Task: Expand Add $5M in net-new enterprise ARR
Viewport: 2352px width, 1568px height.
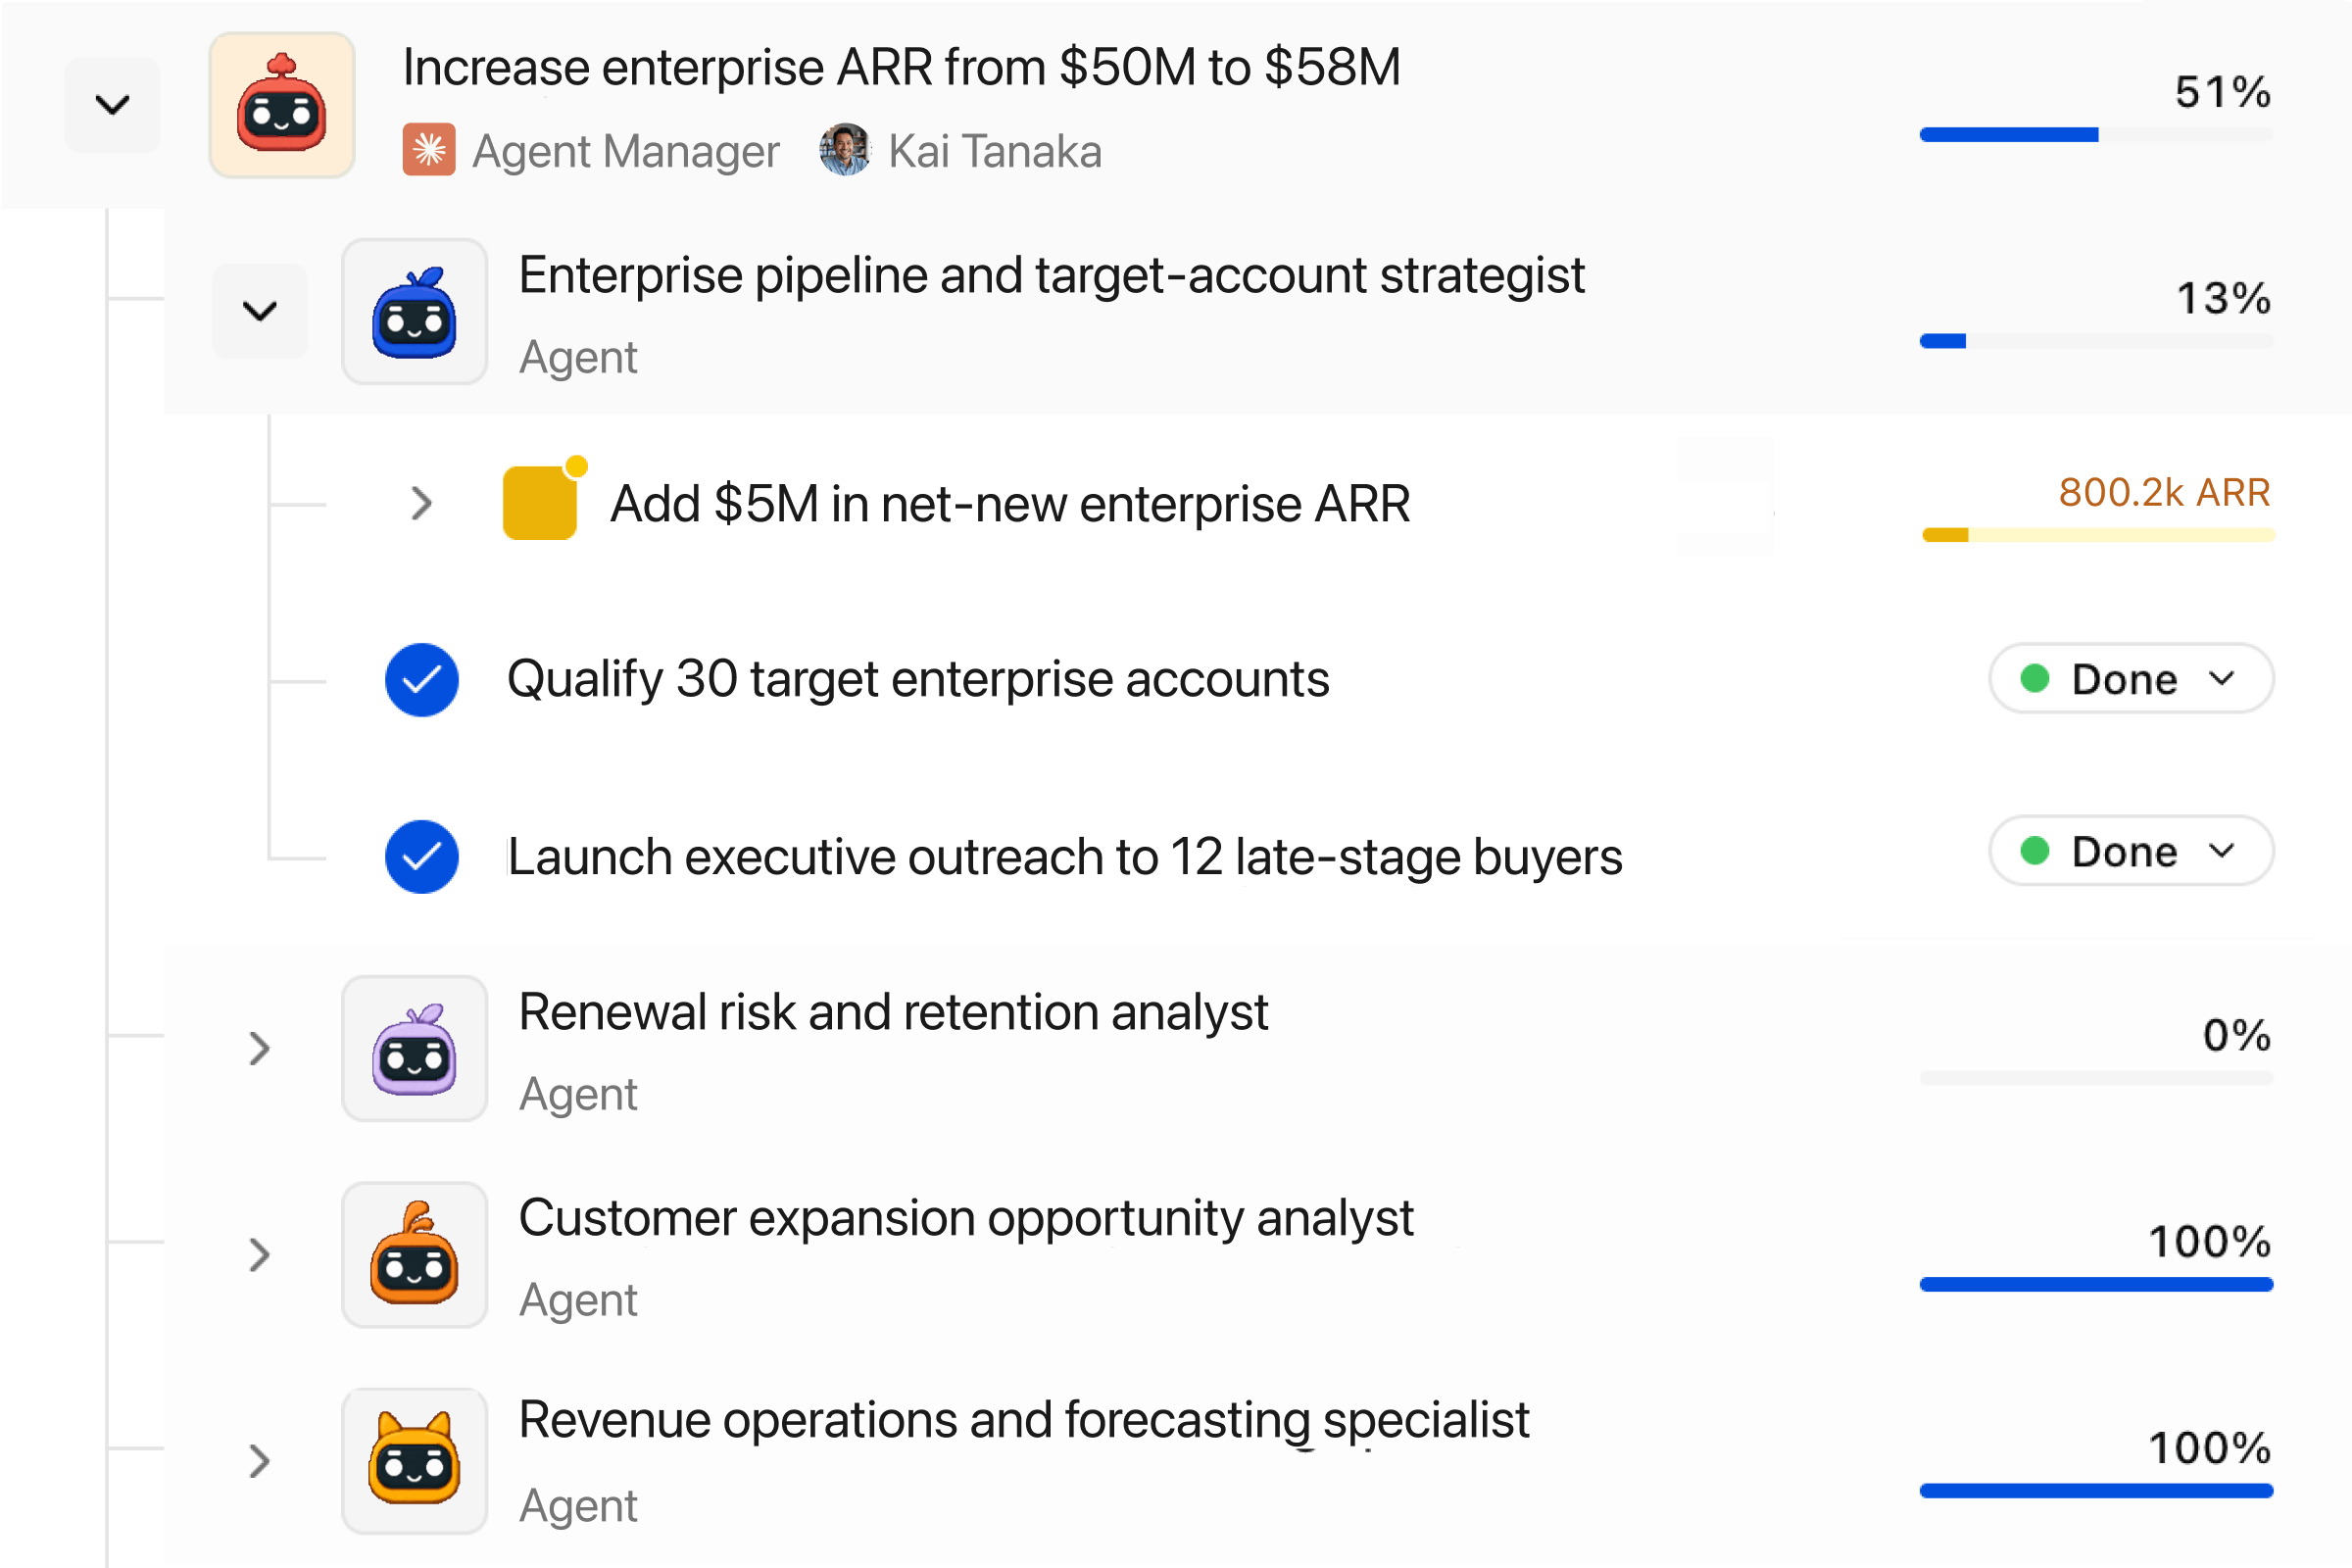Action: tap(422, 503)
